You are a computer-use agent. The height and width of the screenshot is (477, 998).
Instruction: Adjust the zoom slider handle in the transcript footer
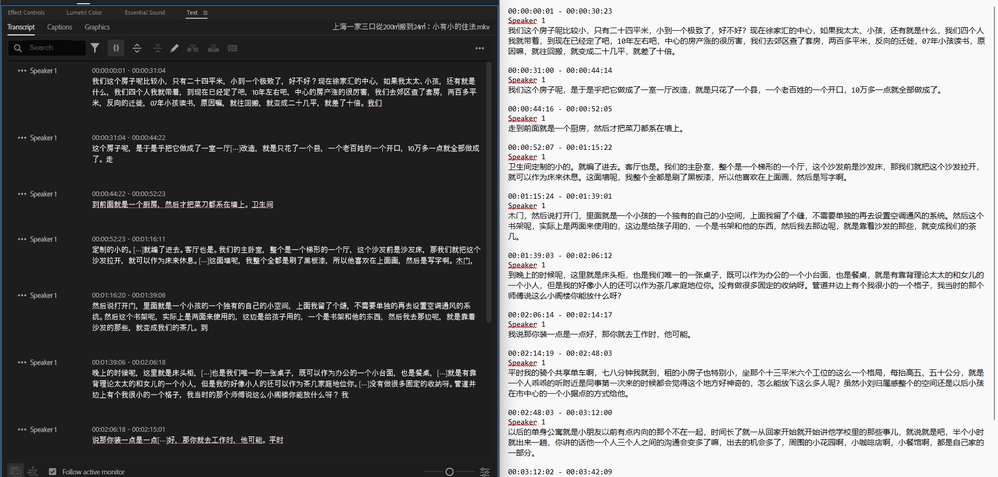(449, 472)
